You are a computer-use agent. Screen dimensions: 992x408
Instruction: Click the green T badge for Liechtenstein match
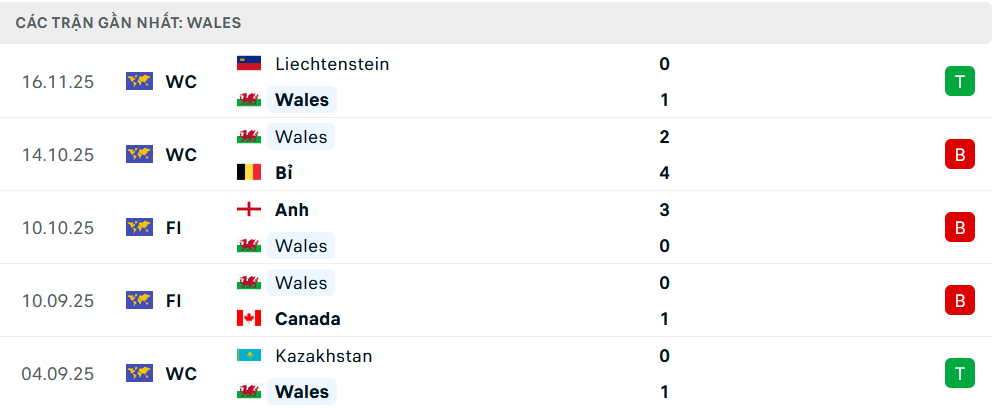point(959,82)
